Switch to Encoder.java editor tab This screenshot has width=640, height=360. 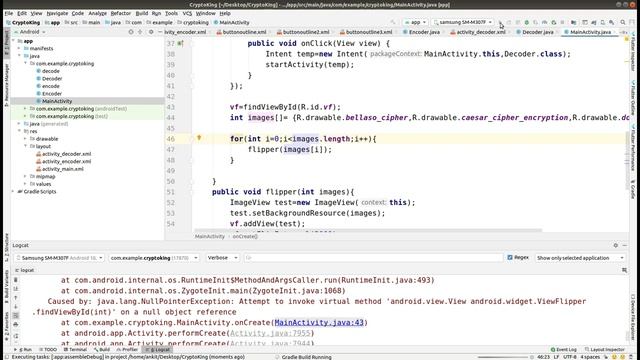[424, 32]
